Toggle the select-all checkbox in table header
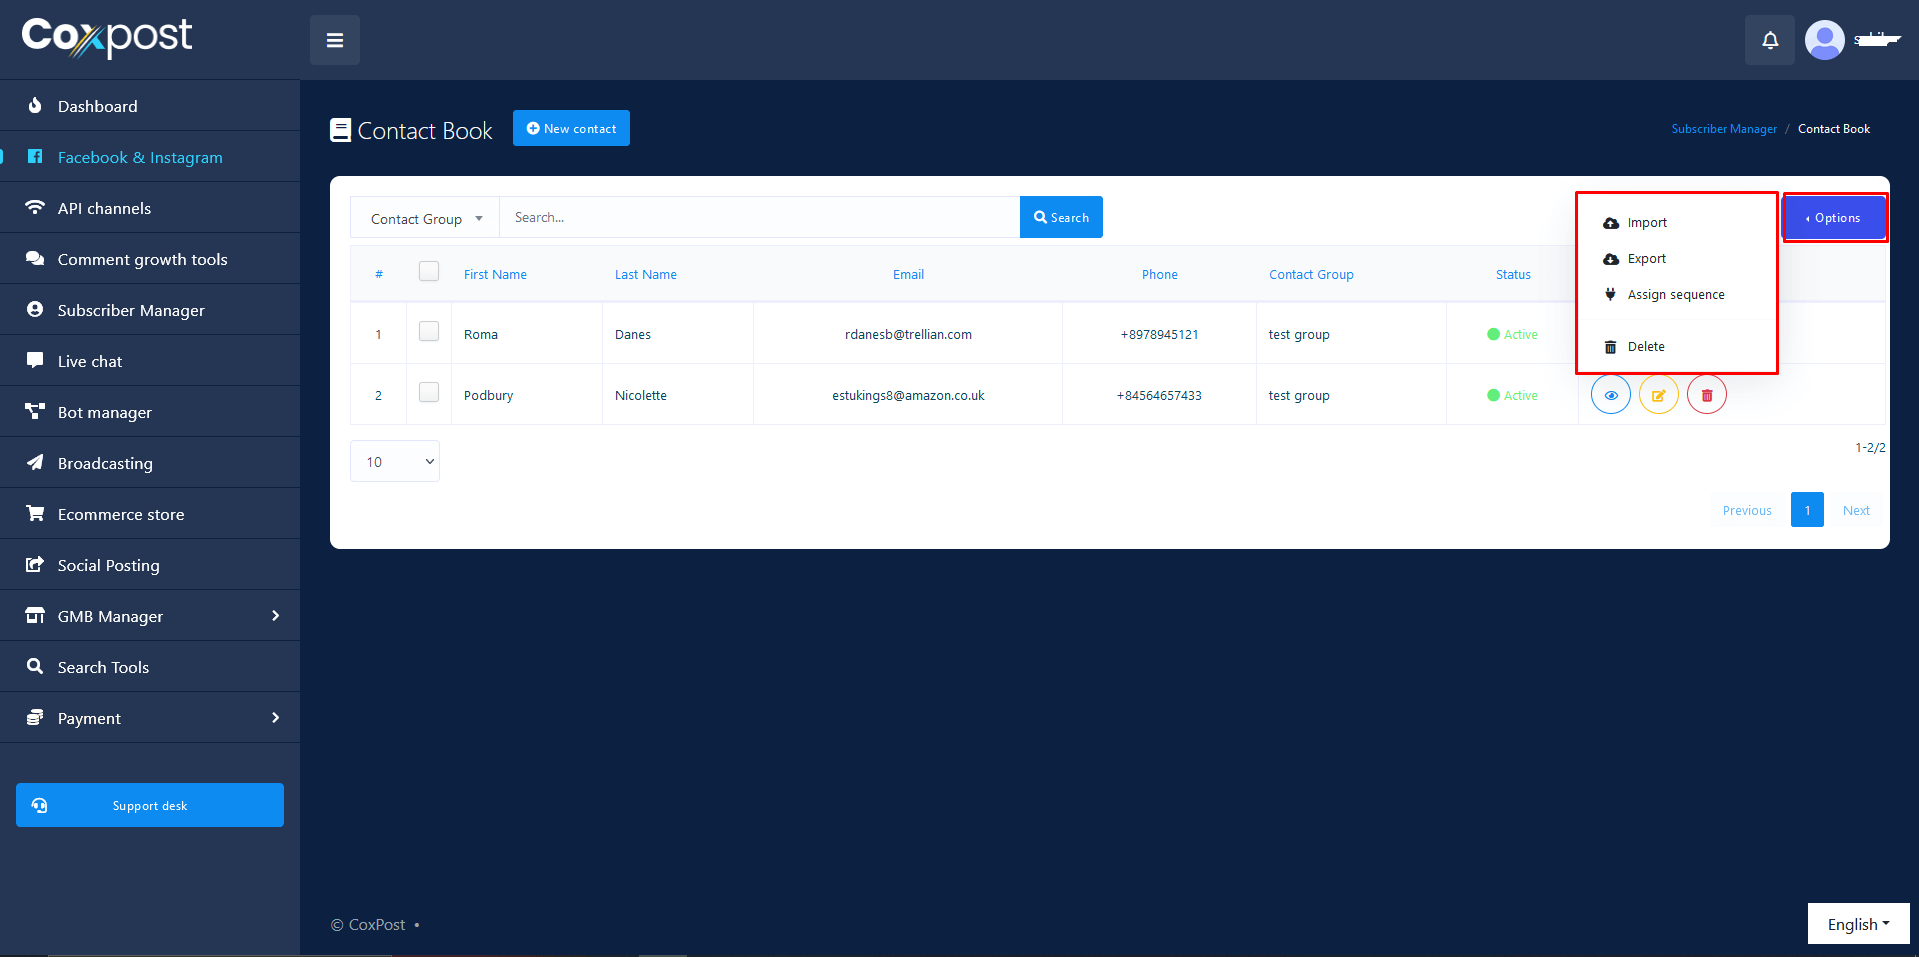Screen dimensions: 1919x957 429,271
